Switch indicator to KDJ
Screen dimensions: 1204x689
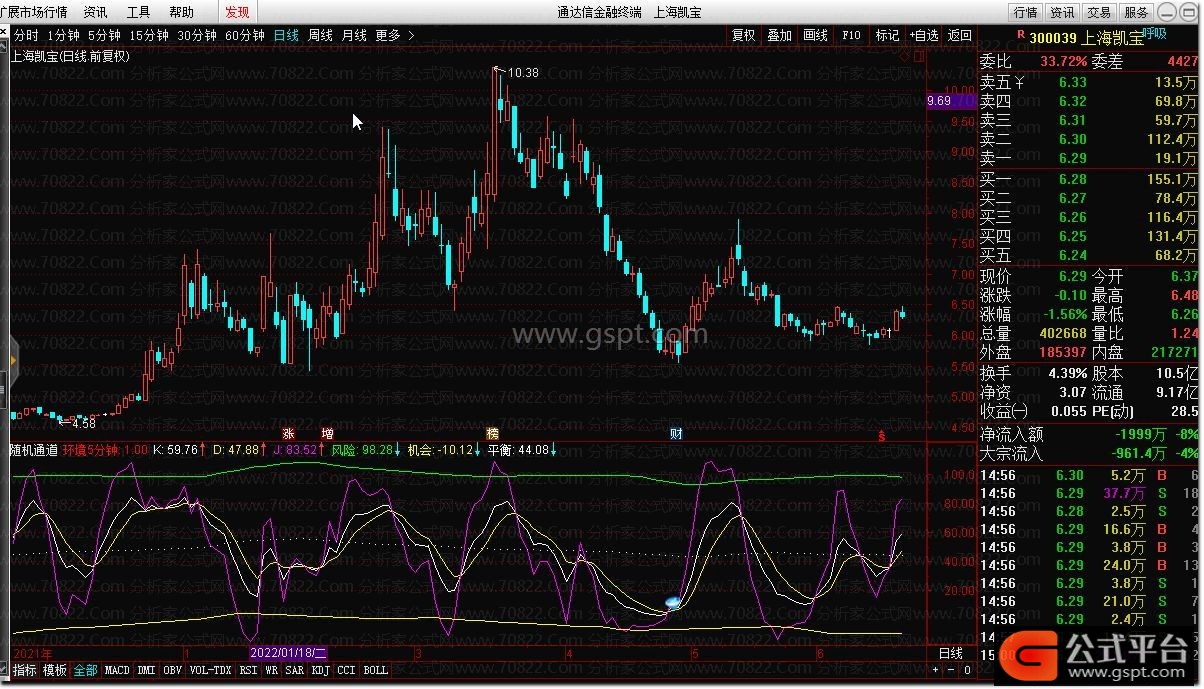tap(321, 670)
